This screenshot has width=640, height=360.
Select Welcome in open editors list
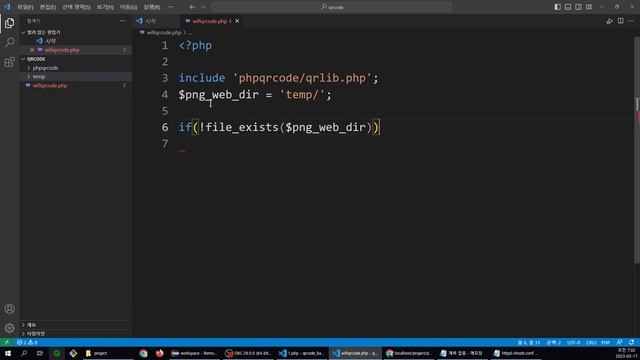(x=51, y=41)
